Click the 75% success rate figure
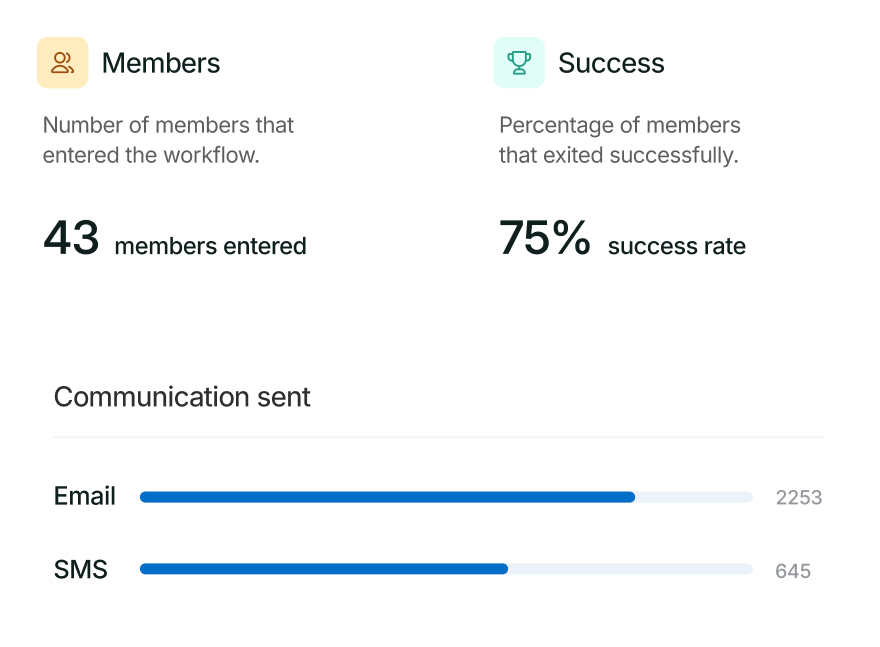Image resolution: width=880 pixels, height=647 pixels. tap(544, 238)
